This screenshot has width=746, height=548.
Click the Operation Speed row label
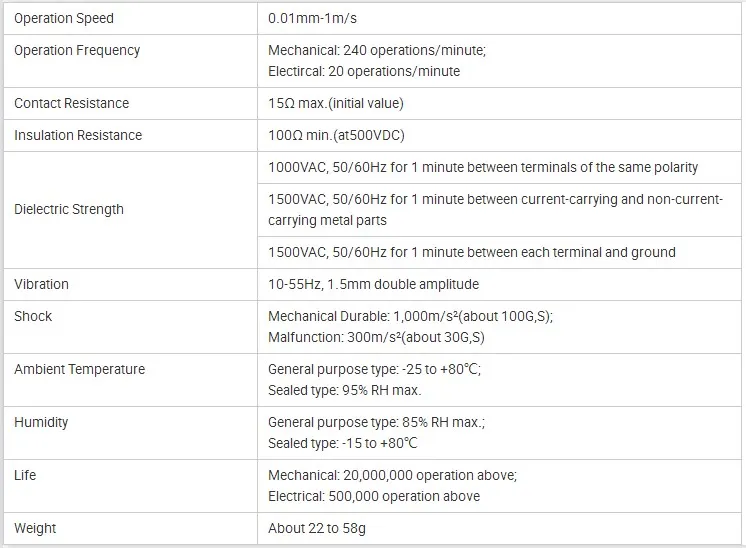click(x=64, y=18)
